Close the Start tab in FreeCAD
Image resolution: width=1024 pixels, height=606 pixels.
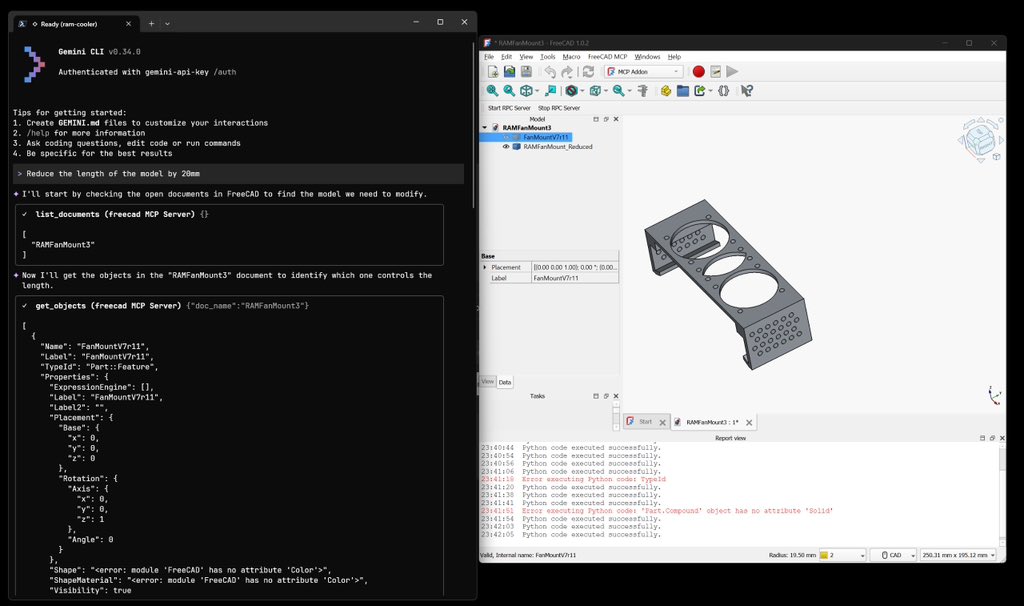point(662,423)
